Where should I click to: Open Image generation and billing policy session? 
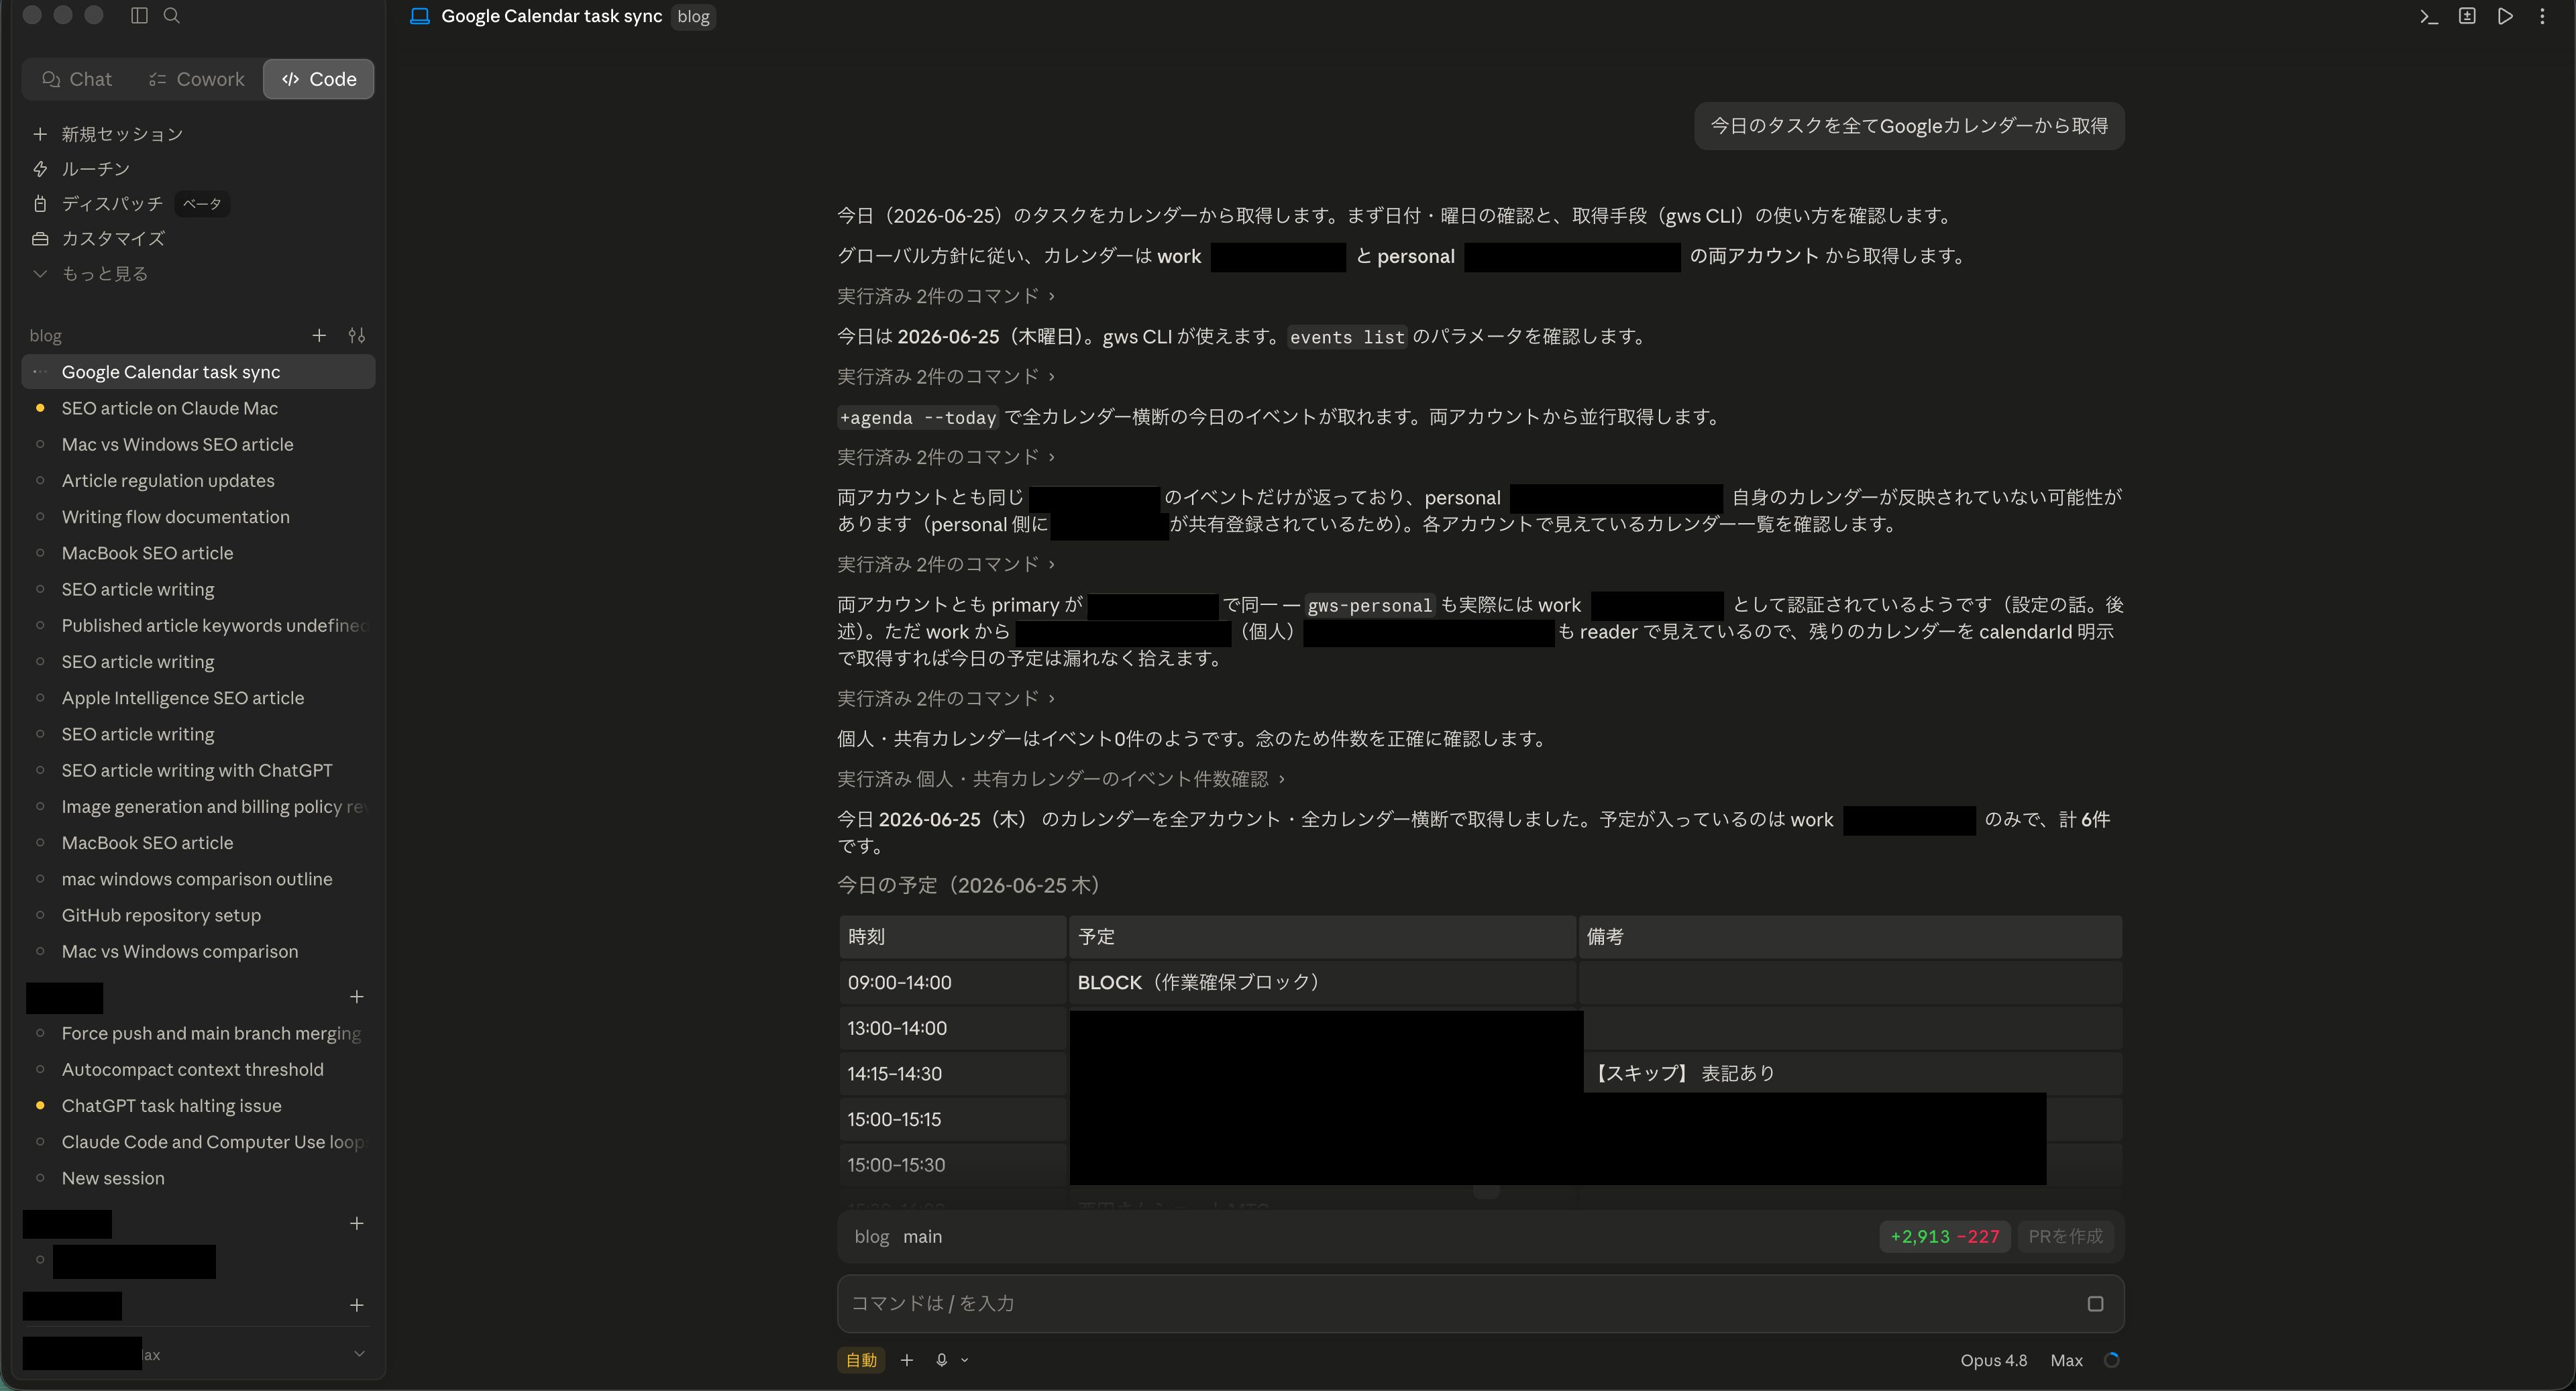(199, 807)
